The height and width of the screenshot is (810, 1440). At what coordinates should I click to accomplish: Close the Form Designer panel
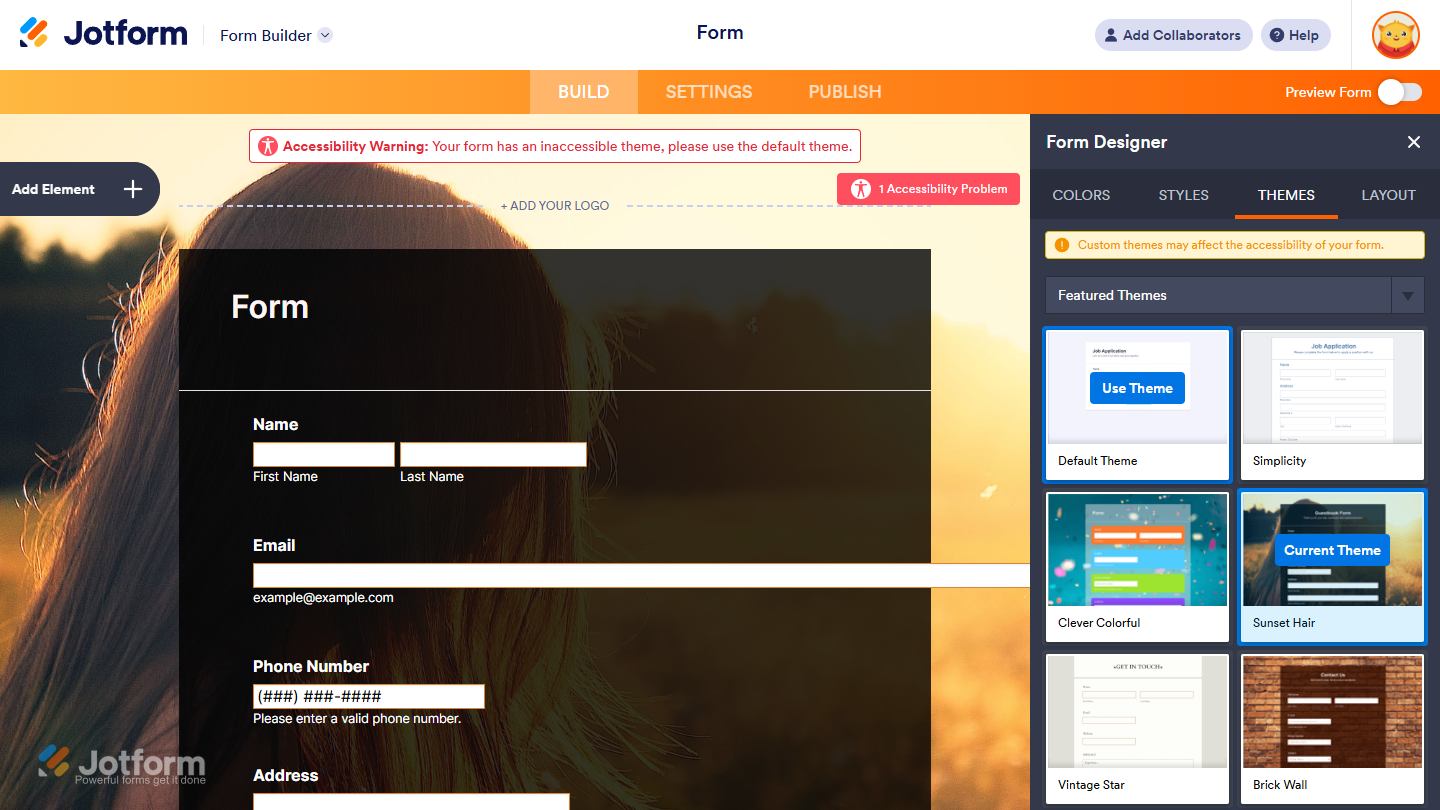coord(1413,142)
